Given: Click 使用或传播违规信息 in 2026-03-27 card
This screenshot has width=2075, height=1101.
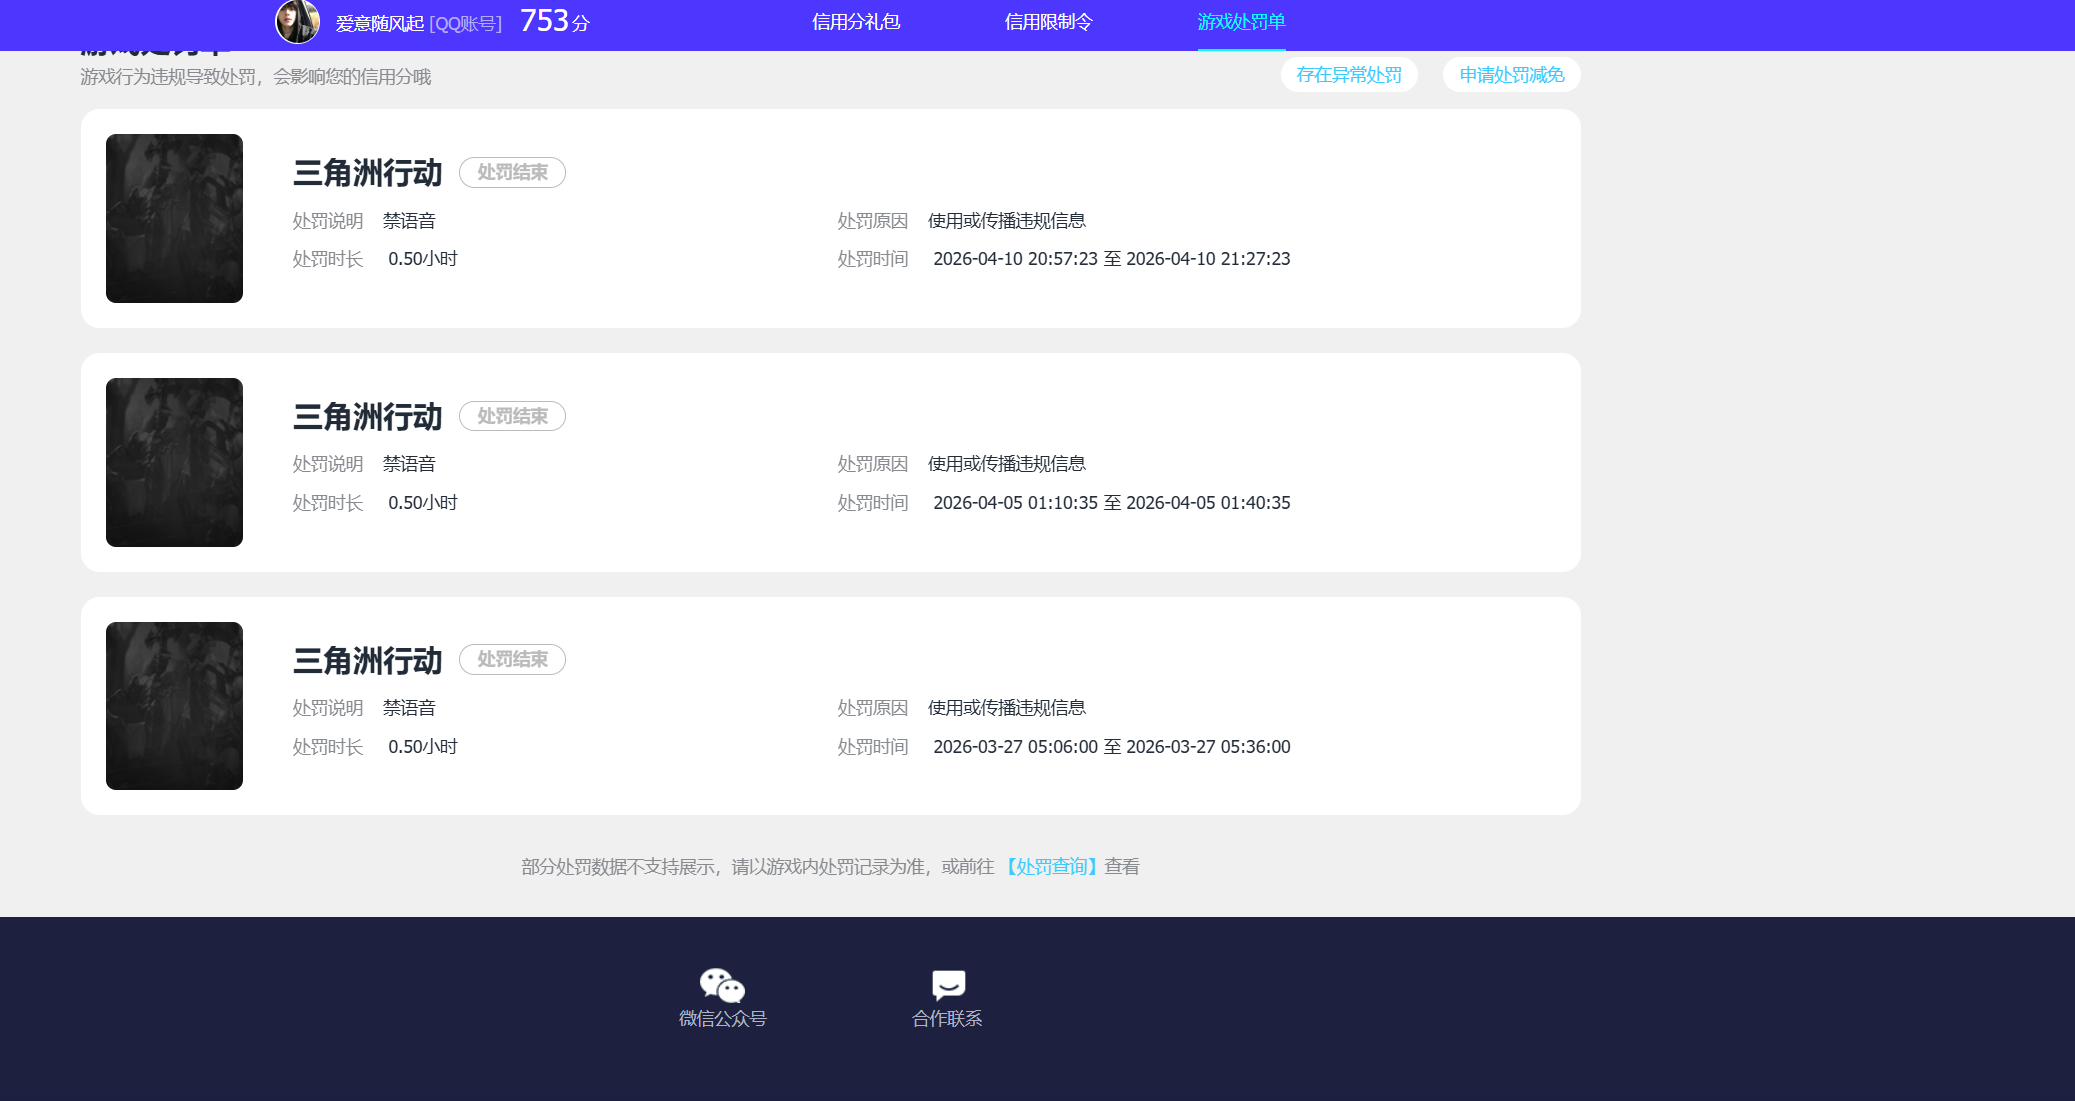Looking at the screenshot, I should point(1007,708).
